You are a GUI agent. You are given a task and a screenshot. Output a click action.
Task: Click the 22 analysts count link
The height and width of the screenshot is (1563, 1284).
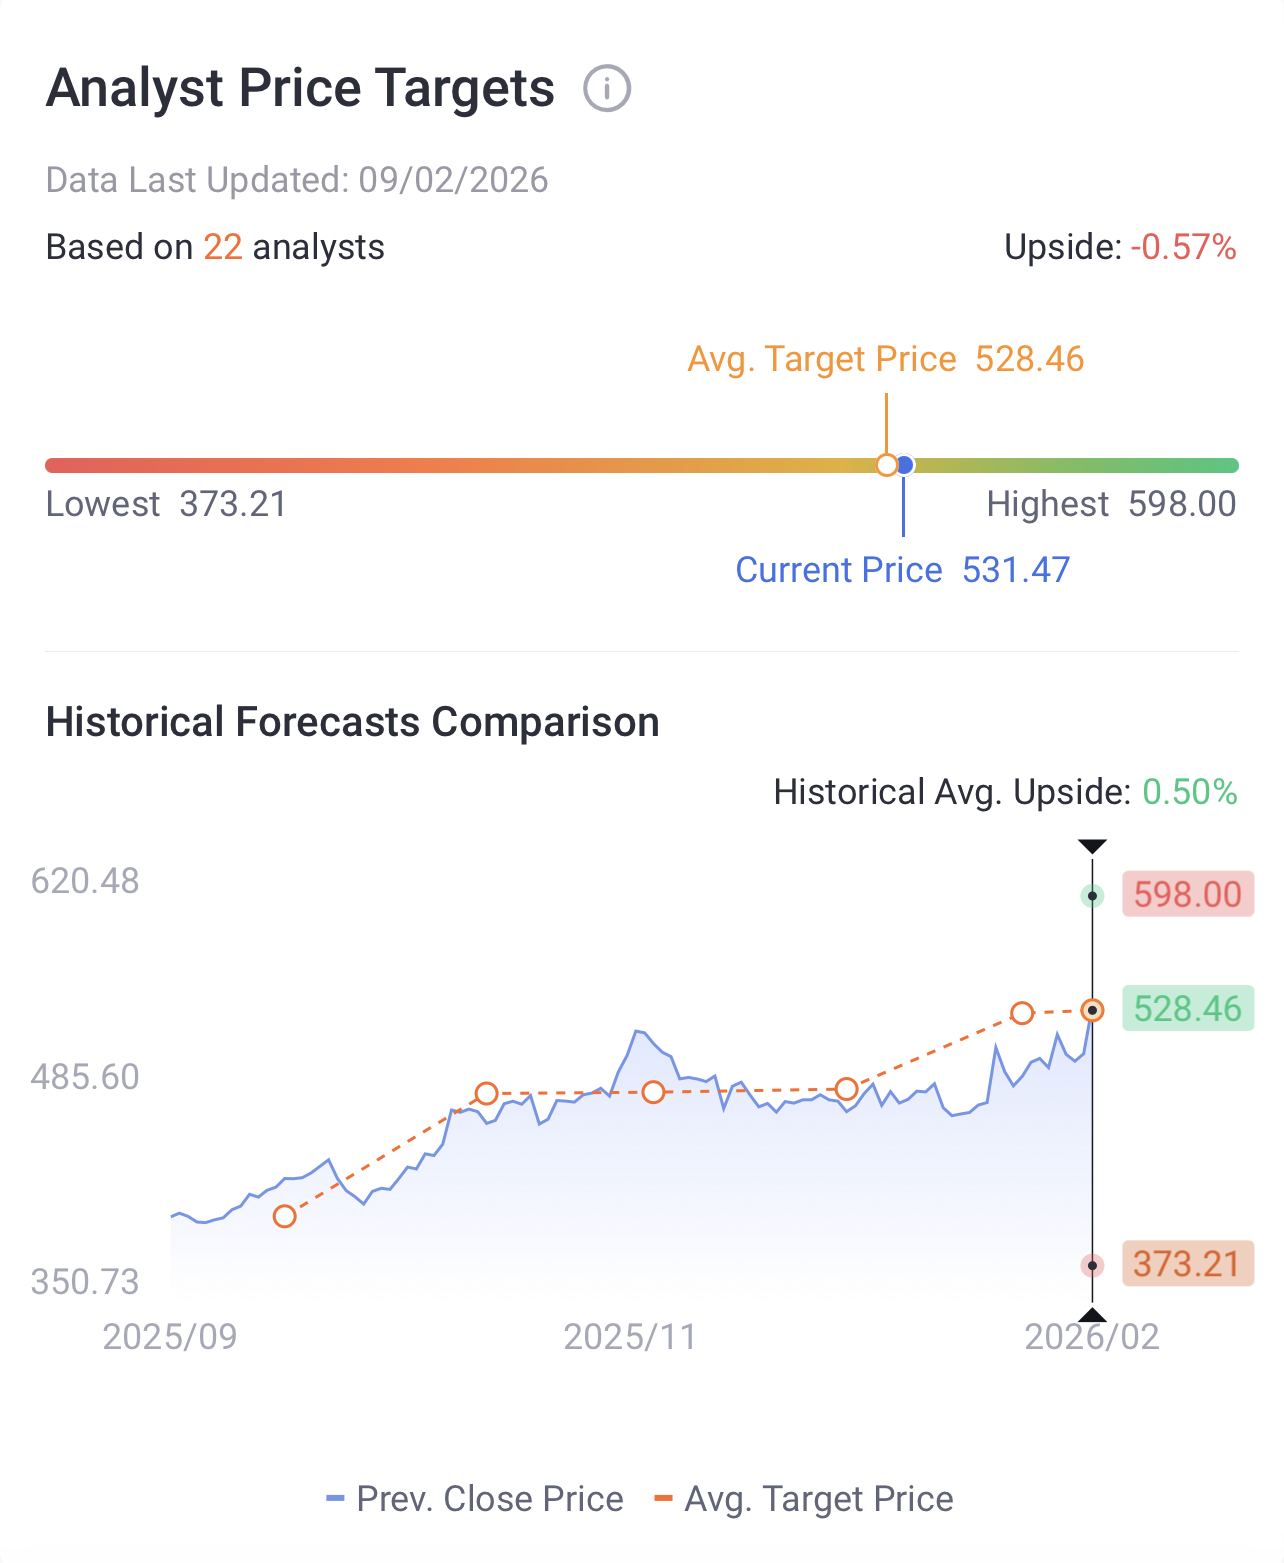coord(223,247)
